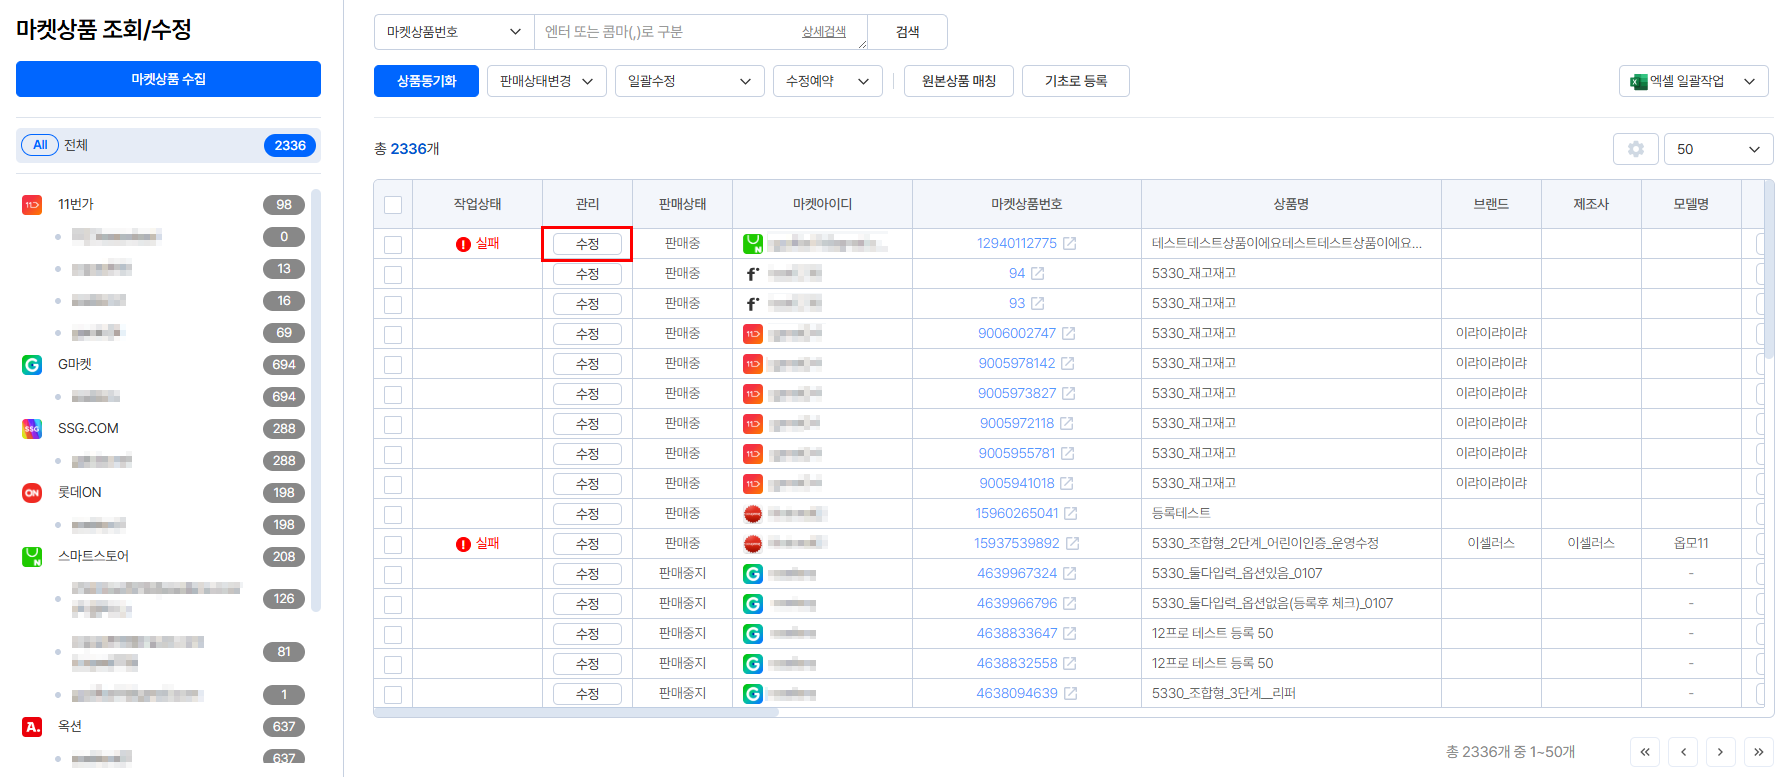Expand the 판매상태변경 dropdown
This screenshot has height=777, width=1784.
tap(546, 81)
